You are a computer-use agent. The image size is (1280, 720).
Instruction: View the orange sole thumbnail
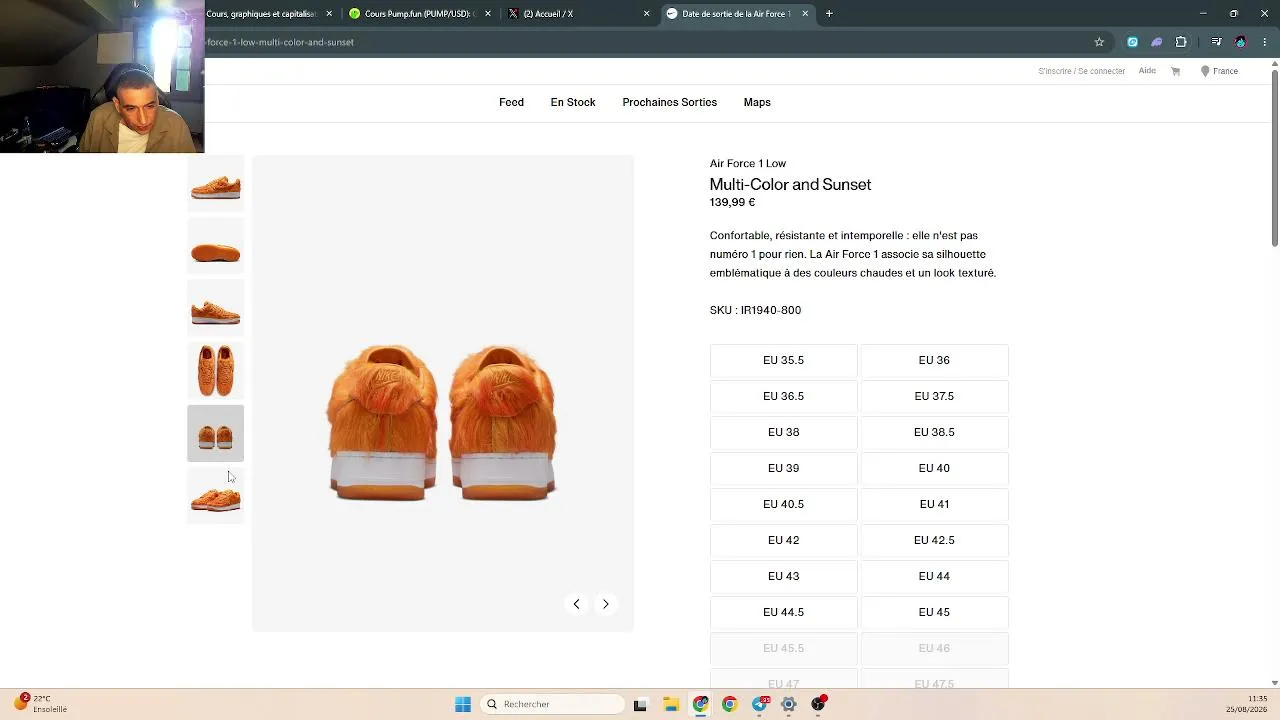coord(215,247)
